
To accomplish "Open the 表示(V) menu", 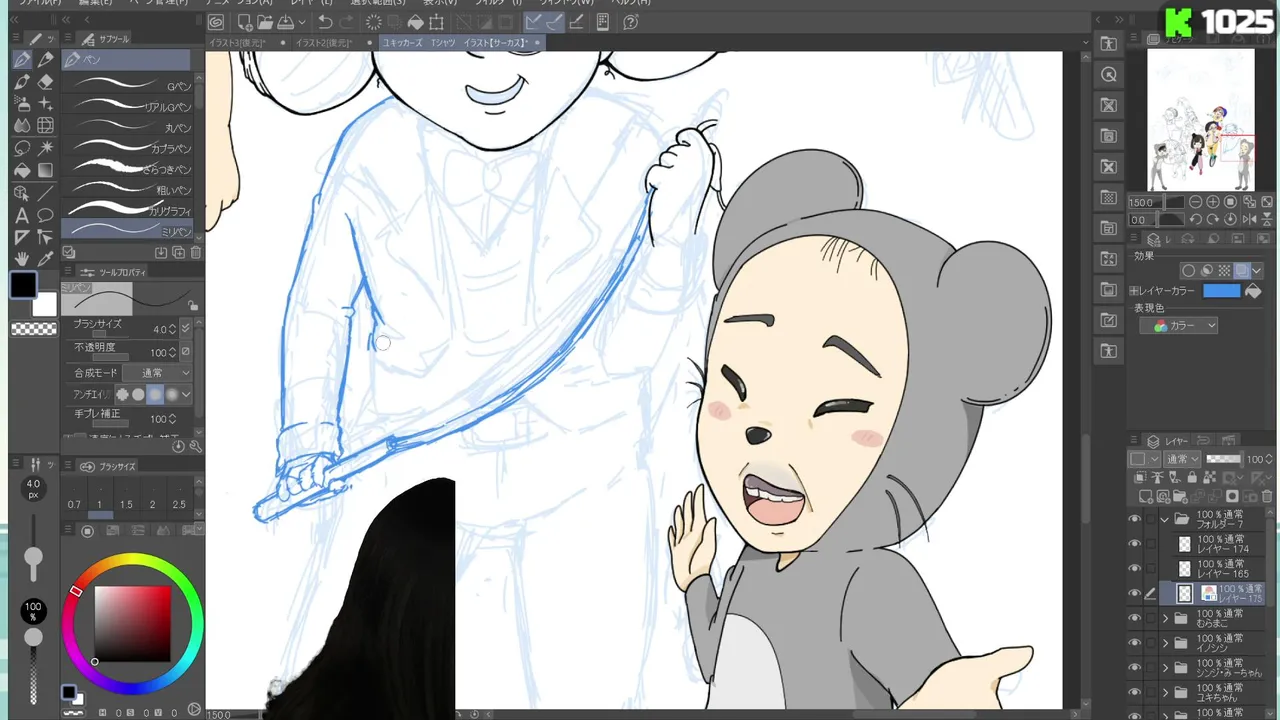I will (x=439, y=3).
